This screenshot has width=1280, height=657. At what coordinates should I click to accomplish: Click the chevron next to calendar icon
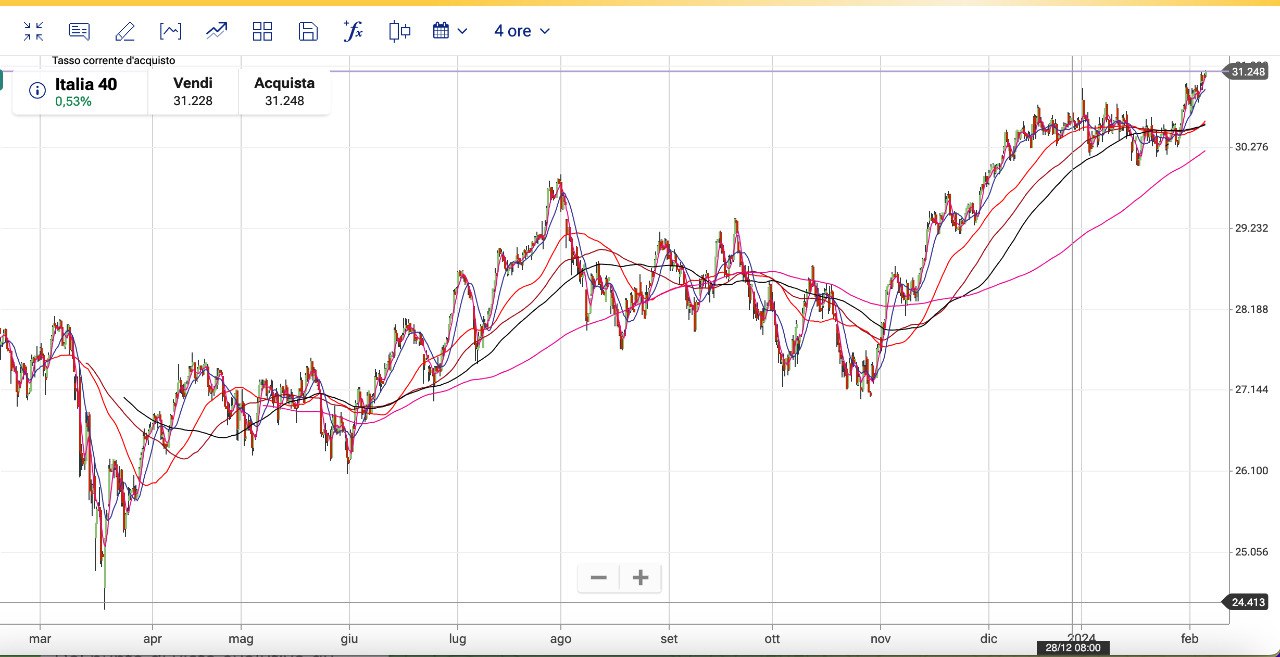tap(462, 31)
